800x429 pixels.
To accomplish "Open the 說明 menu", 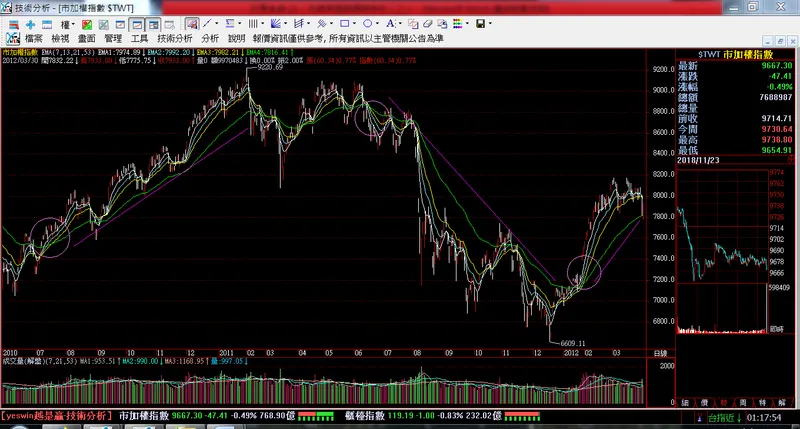I will point(237,38).
